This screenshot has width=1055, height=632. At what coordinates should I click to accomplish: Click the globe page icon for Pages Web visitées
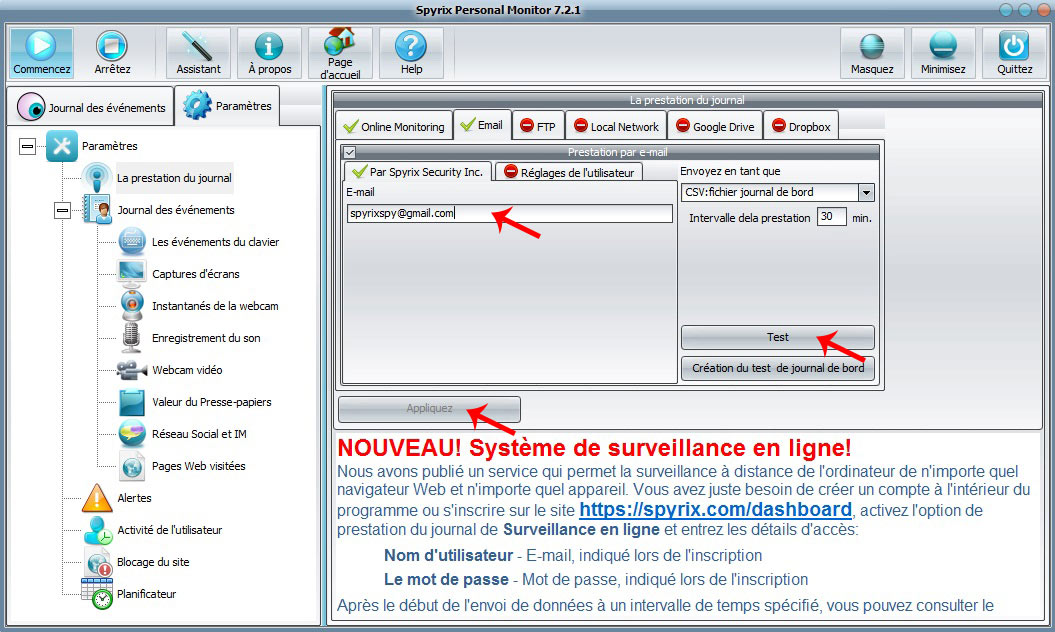[x=132, y=466]
